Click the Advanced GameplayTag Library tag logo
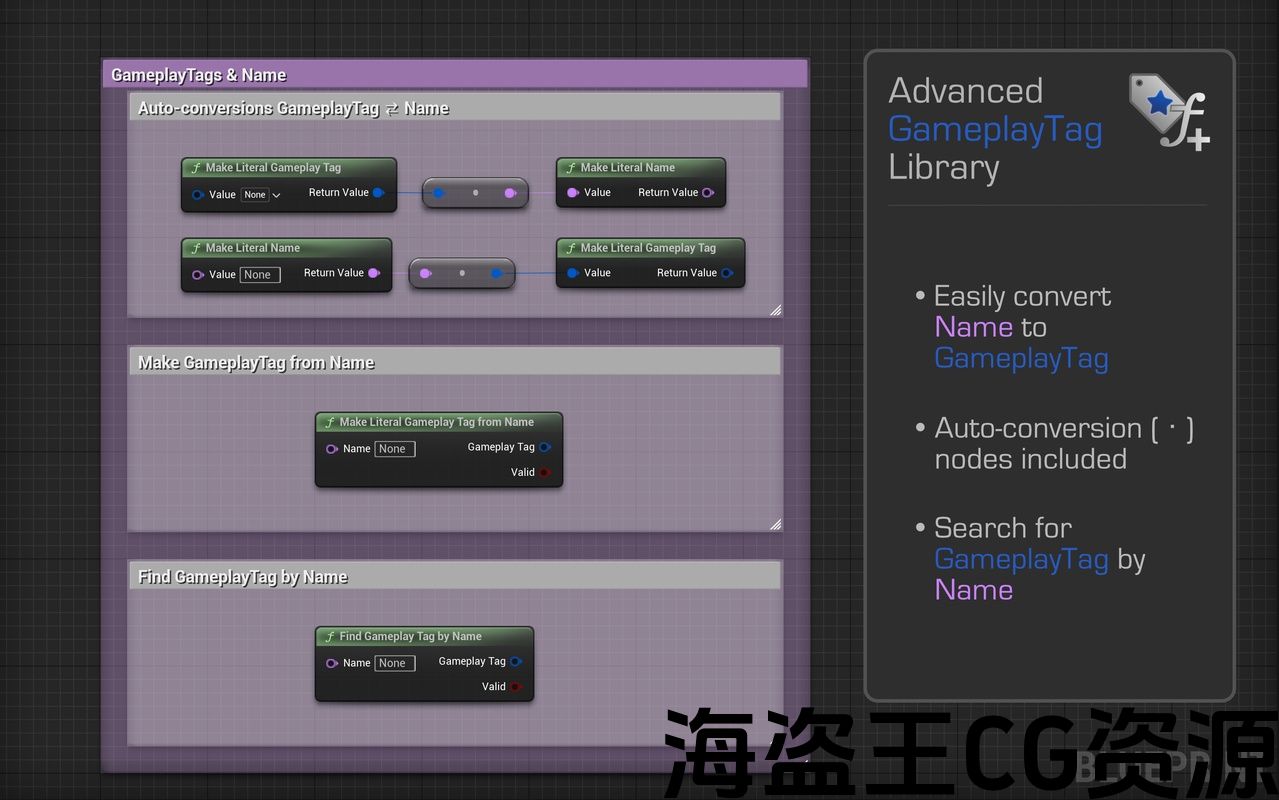 point(1168,111)
